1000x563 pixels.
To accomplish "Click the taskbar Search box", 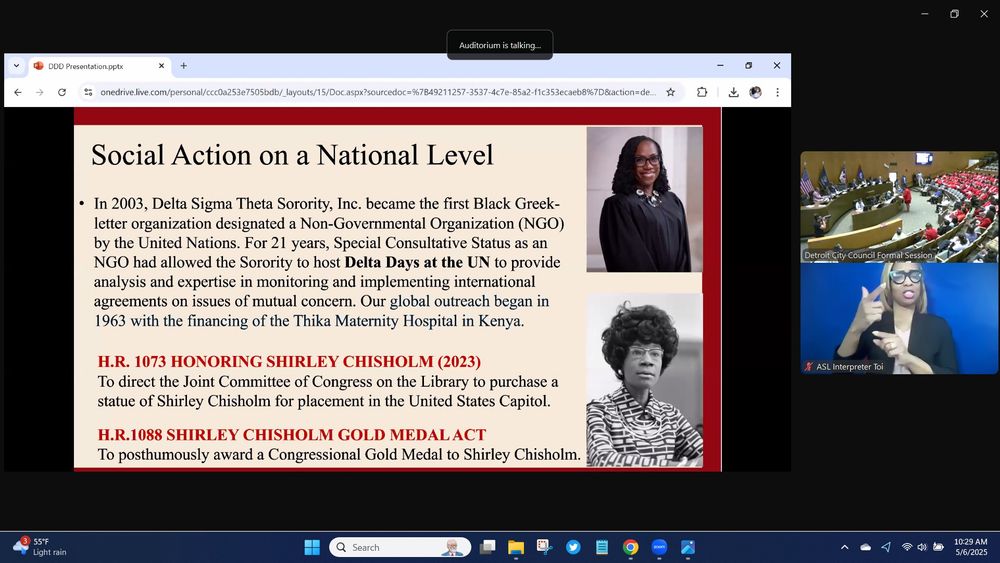I will coord(400,547).
